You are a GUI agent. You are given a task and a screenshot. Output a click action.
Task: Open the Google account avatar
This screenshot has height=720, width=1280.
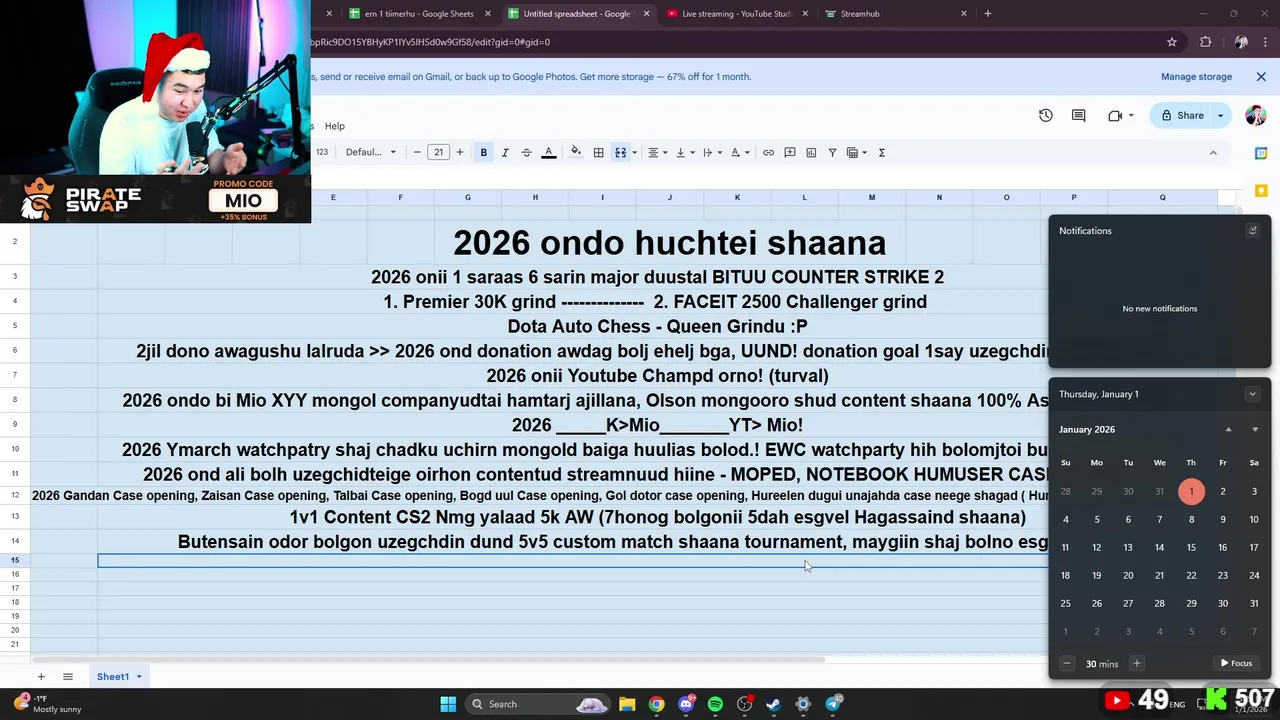point(1256,115)
